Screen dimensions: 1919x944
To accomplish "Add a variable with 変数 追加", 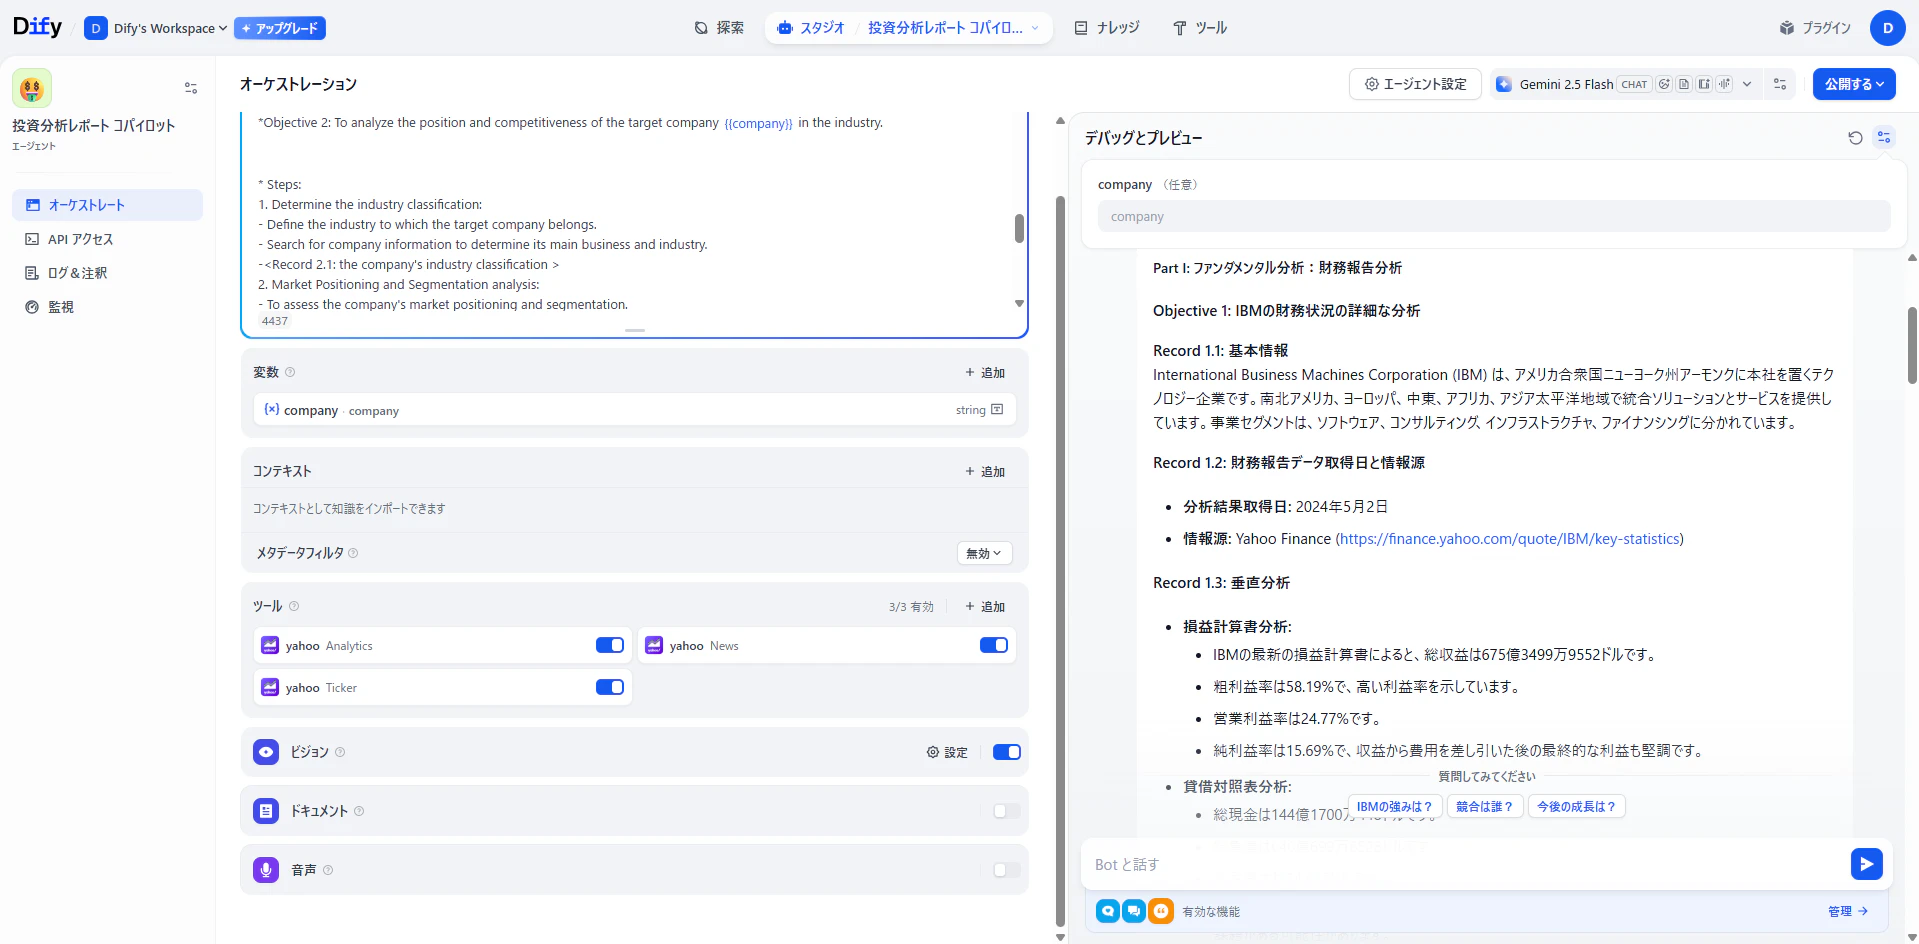I will tap(985, 372).
